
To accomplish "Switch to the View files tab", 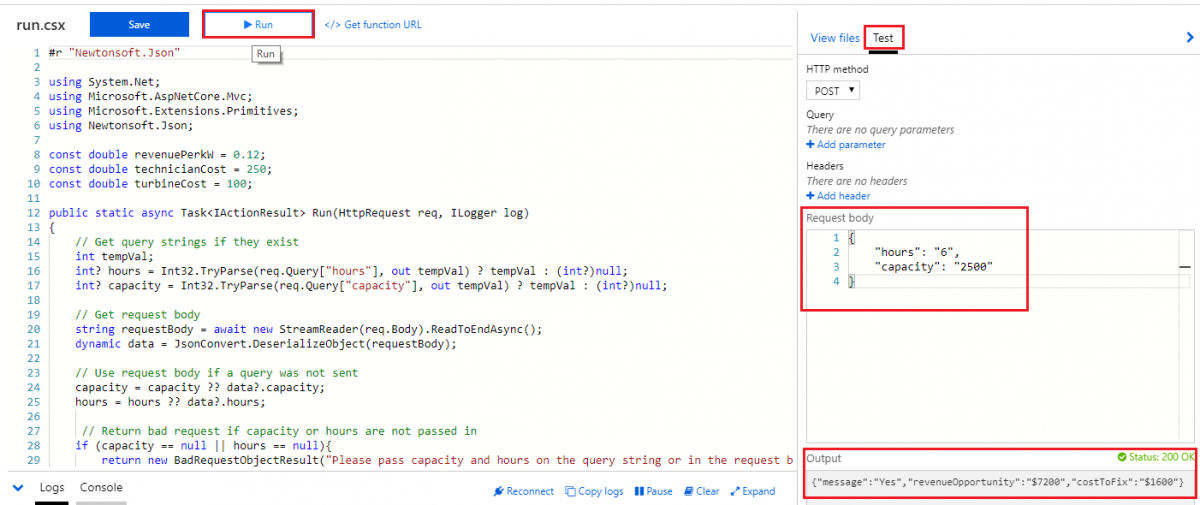I will pyautogui.click(x=834, y=38).
